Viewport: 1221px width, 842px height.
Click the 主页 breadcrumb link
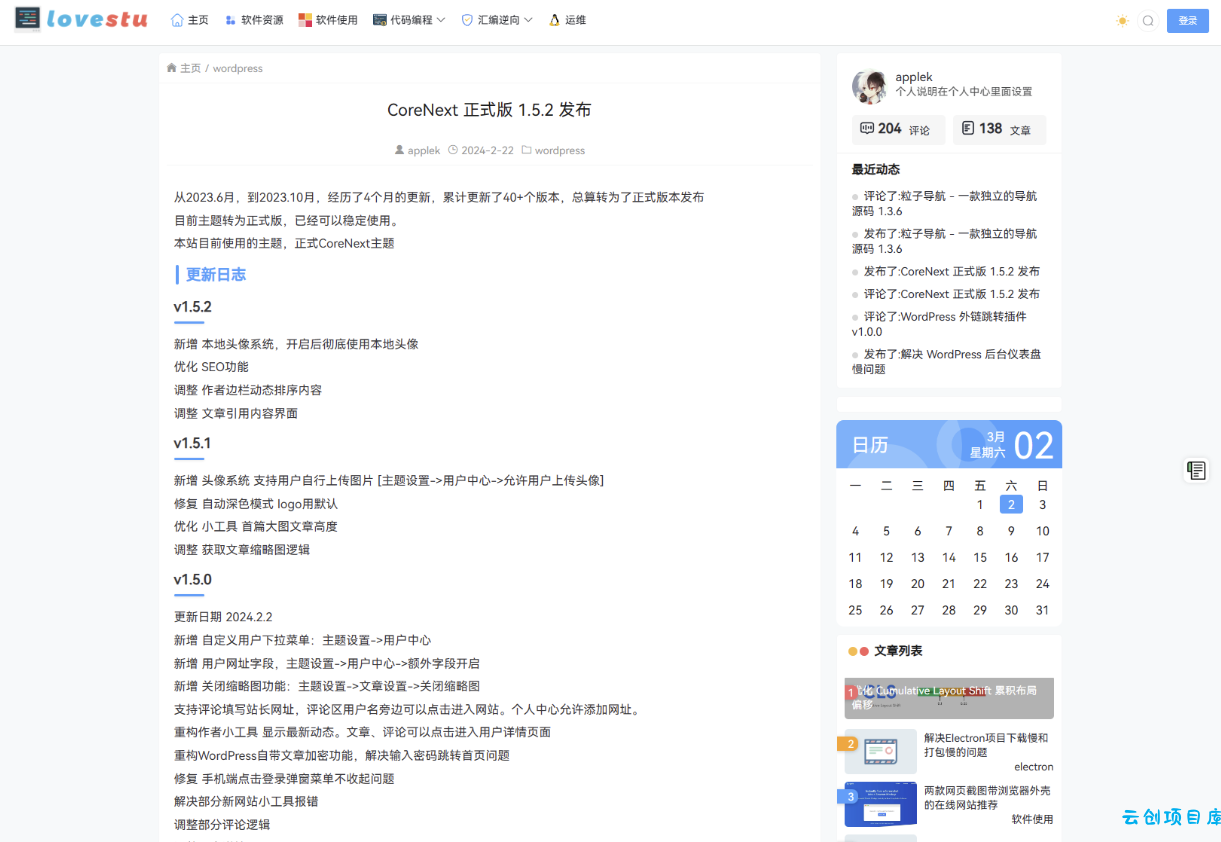[190, 69]
